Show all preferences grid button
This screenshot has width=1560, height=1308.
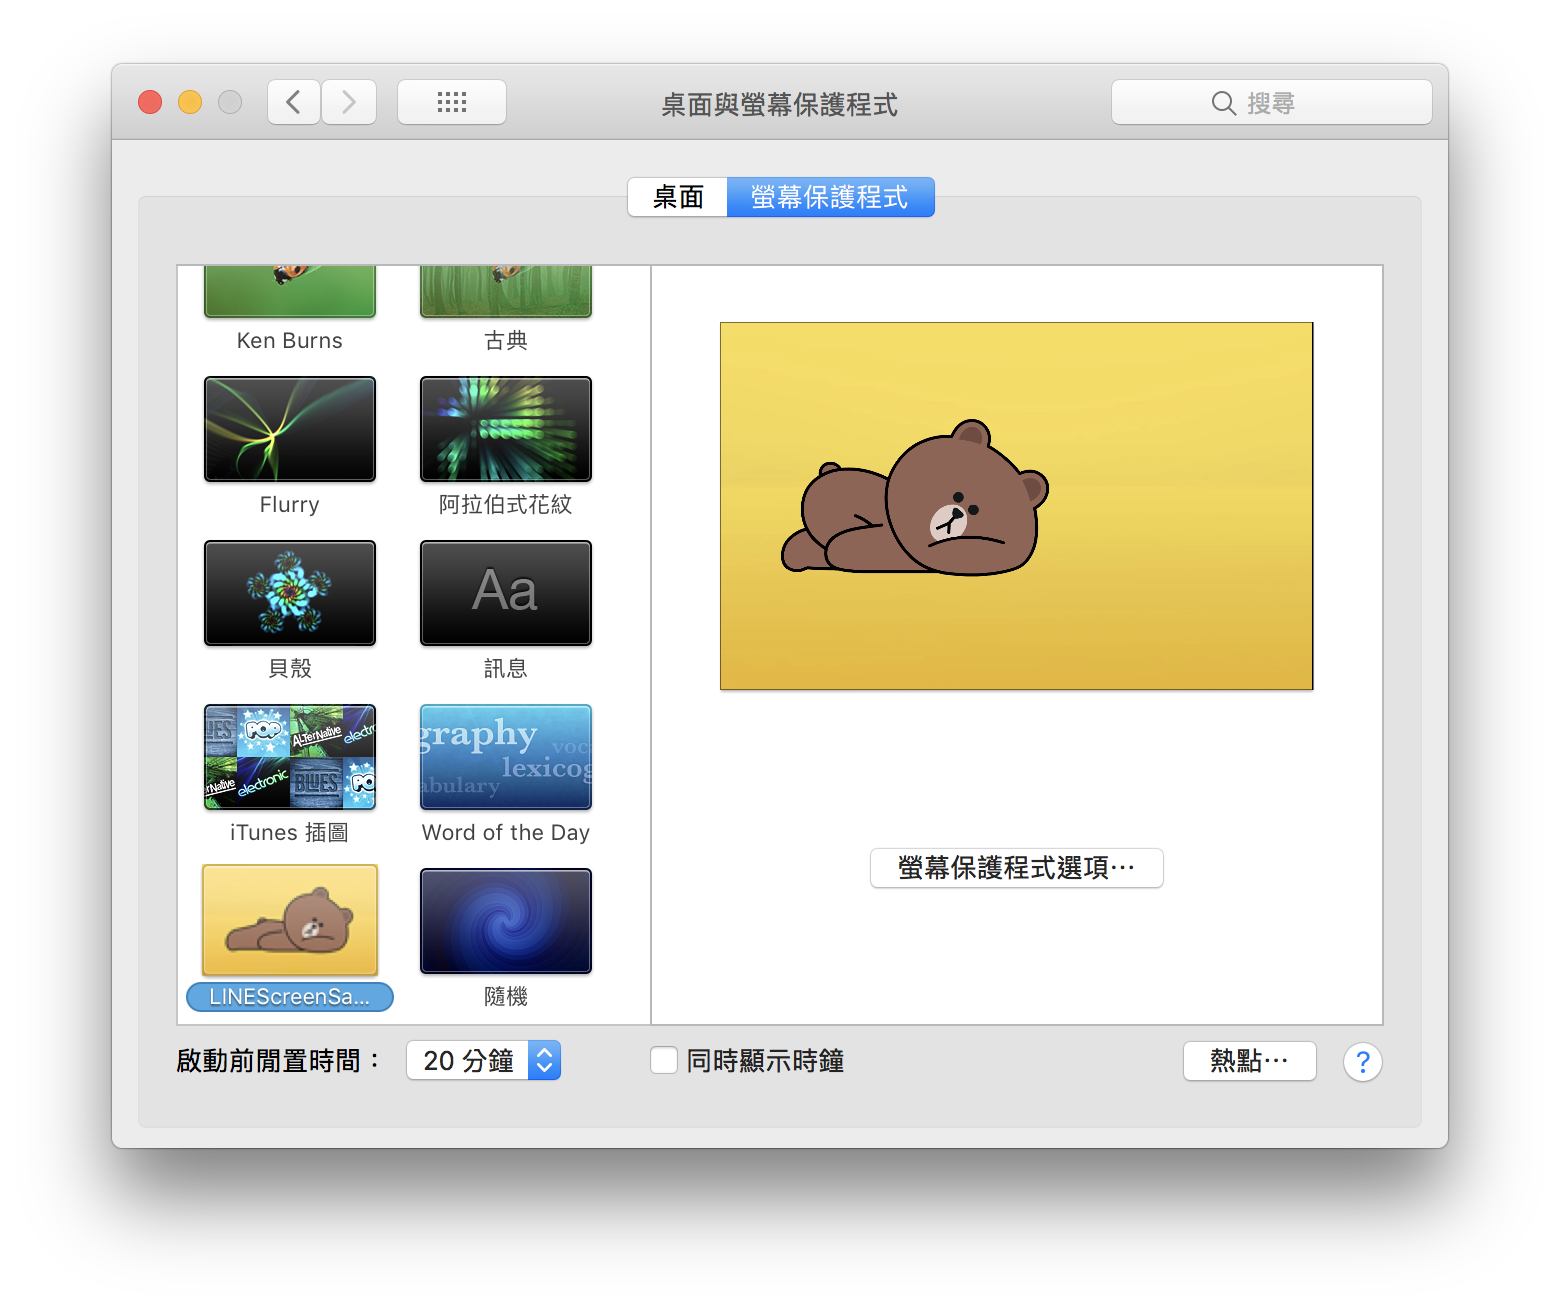(x=452, y=102)
